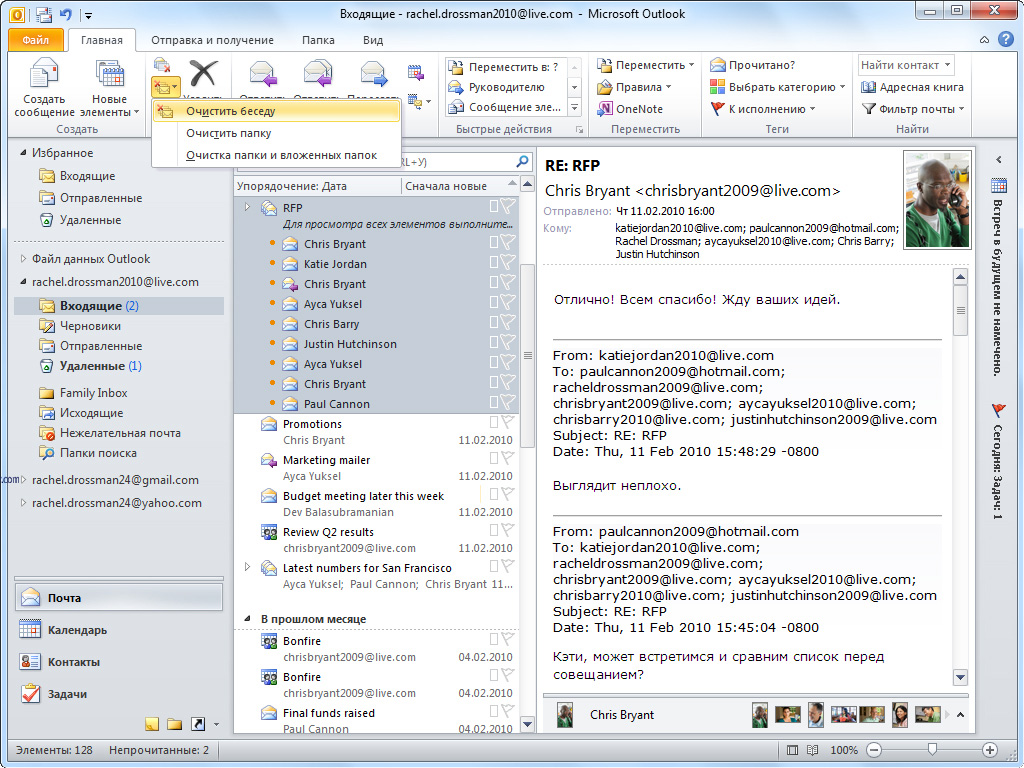Choose Очистка папки и вложенных папок
The image size is (1024, 768).
point(276,155)
